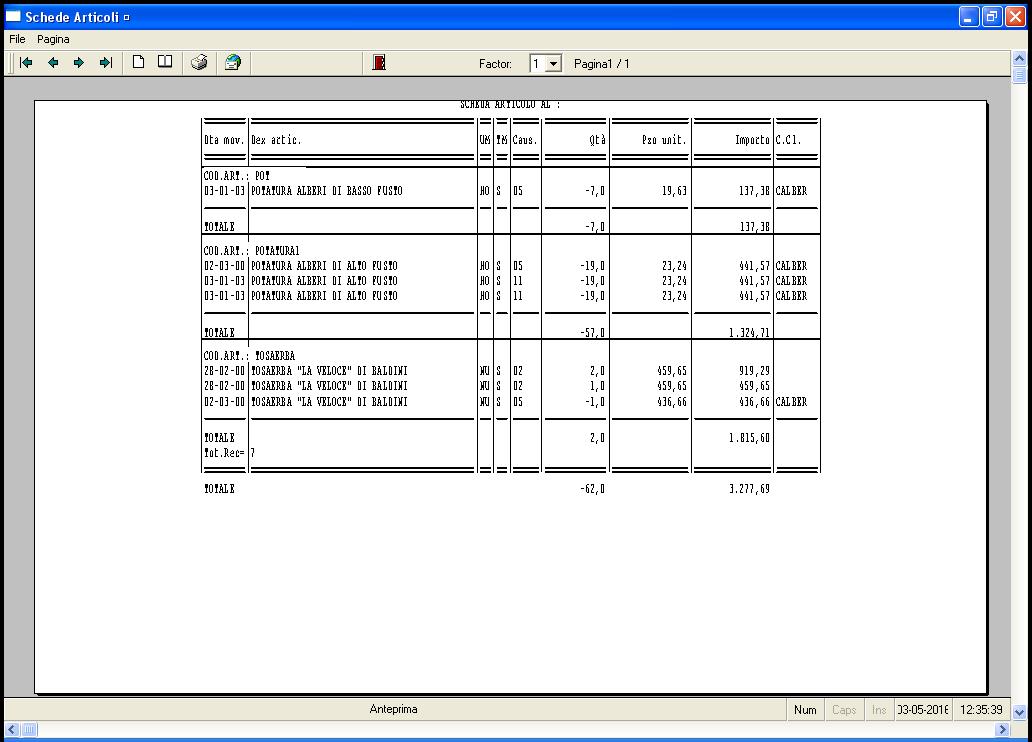Print the Schede Articoli report

click(199, 63)
